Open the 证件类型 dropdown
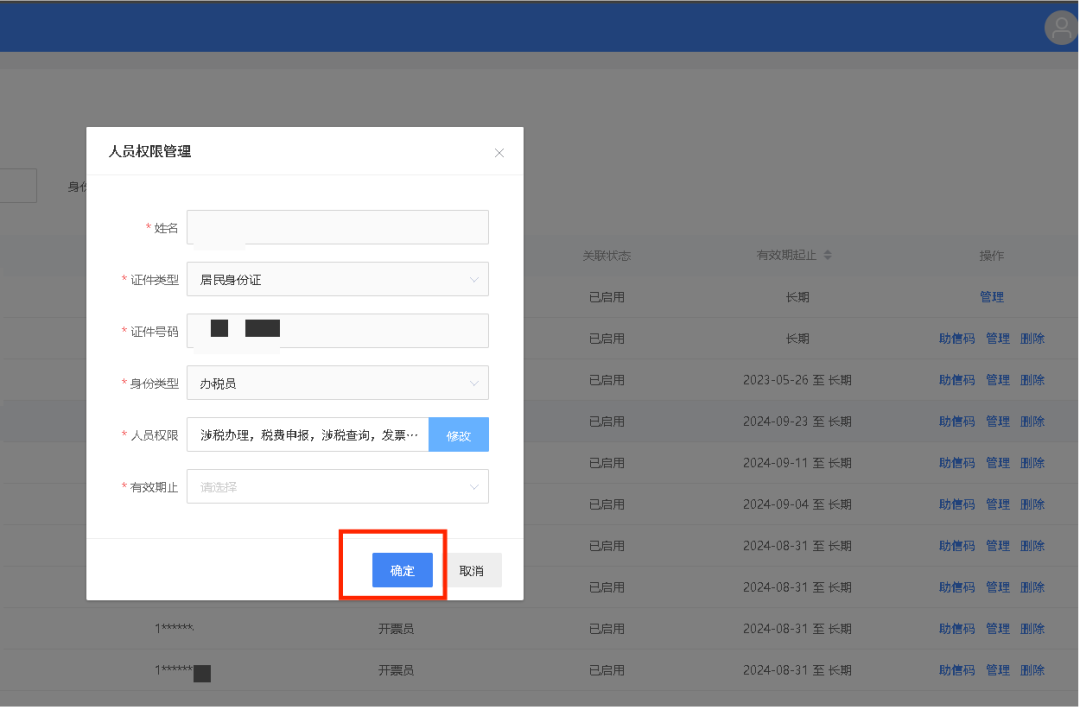The height and width of the screenshot is (710, 1080). click(x=338, y=280)
